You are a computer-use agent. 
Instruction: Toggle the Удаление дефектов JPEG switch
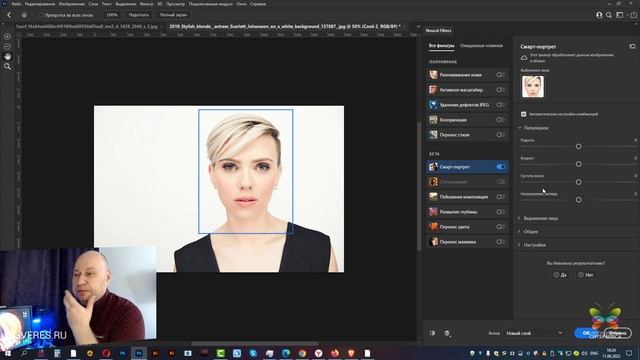500,104
